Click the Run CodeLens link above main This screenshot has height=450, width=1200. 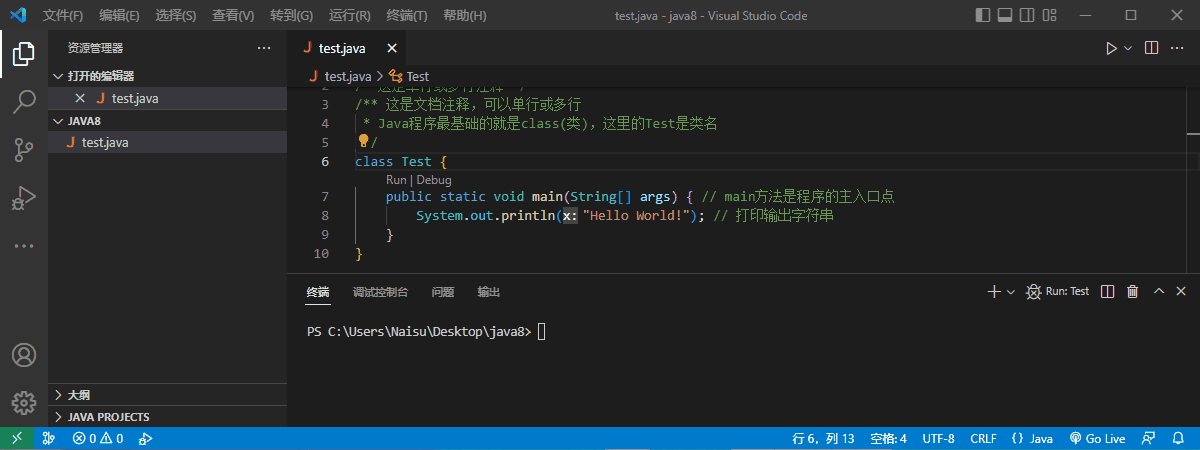click(396, 180)
